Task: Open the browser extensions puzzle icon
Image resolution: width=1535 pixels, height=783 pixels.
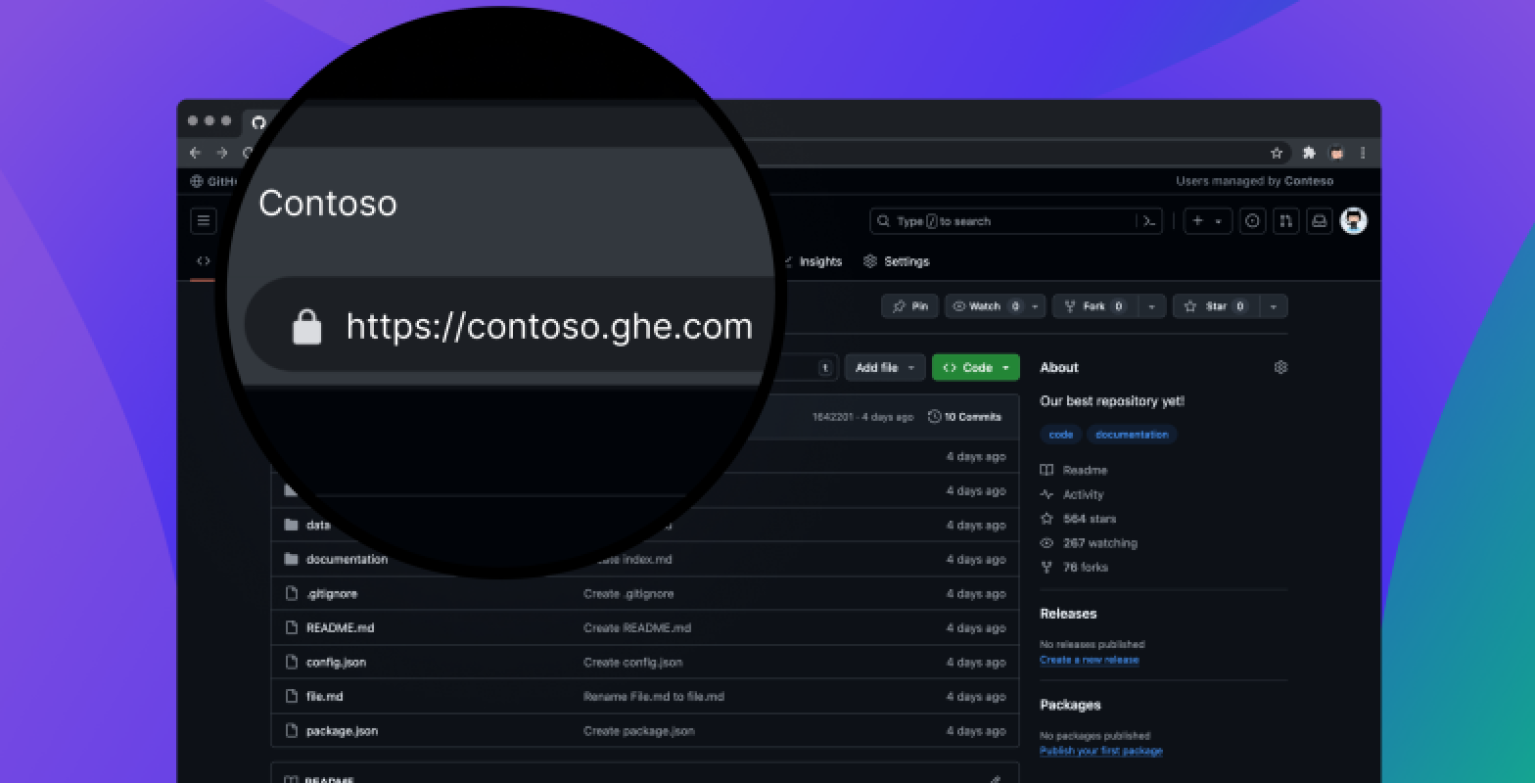Action: click(x=1309, y=153)
